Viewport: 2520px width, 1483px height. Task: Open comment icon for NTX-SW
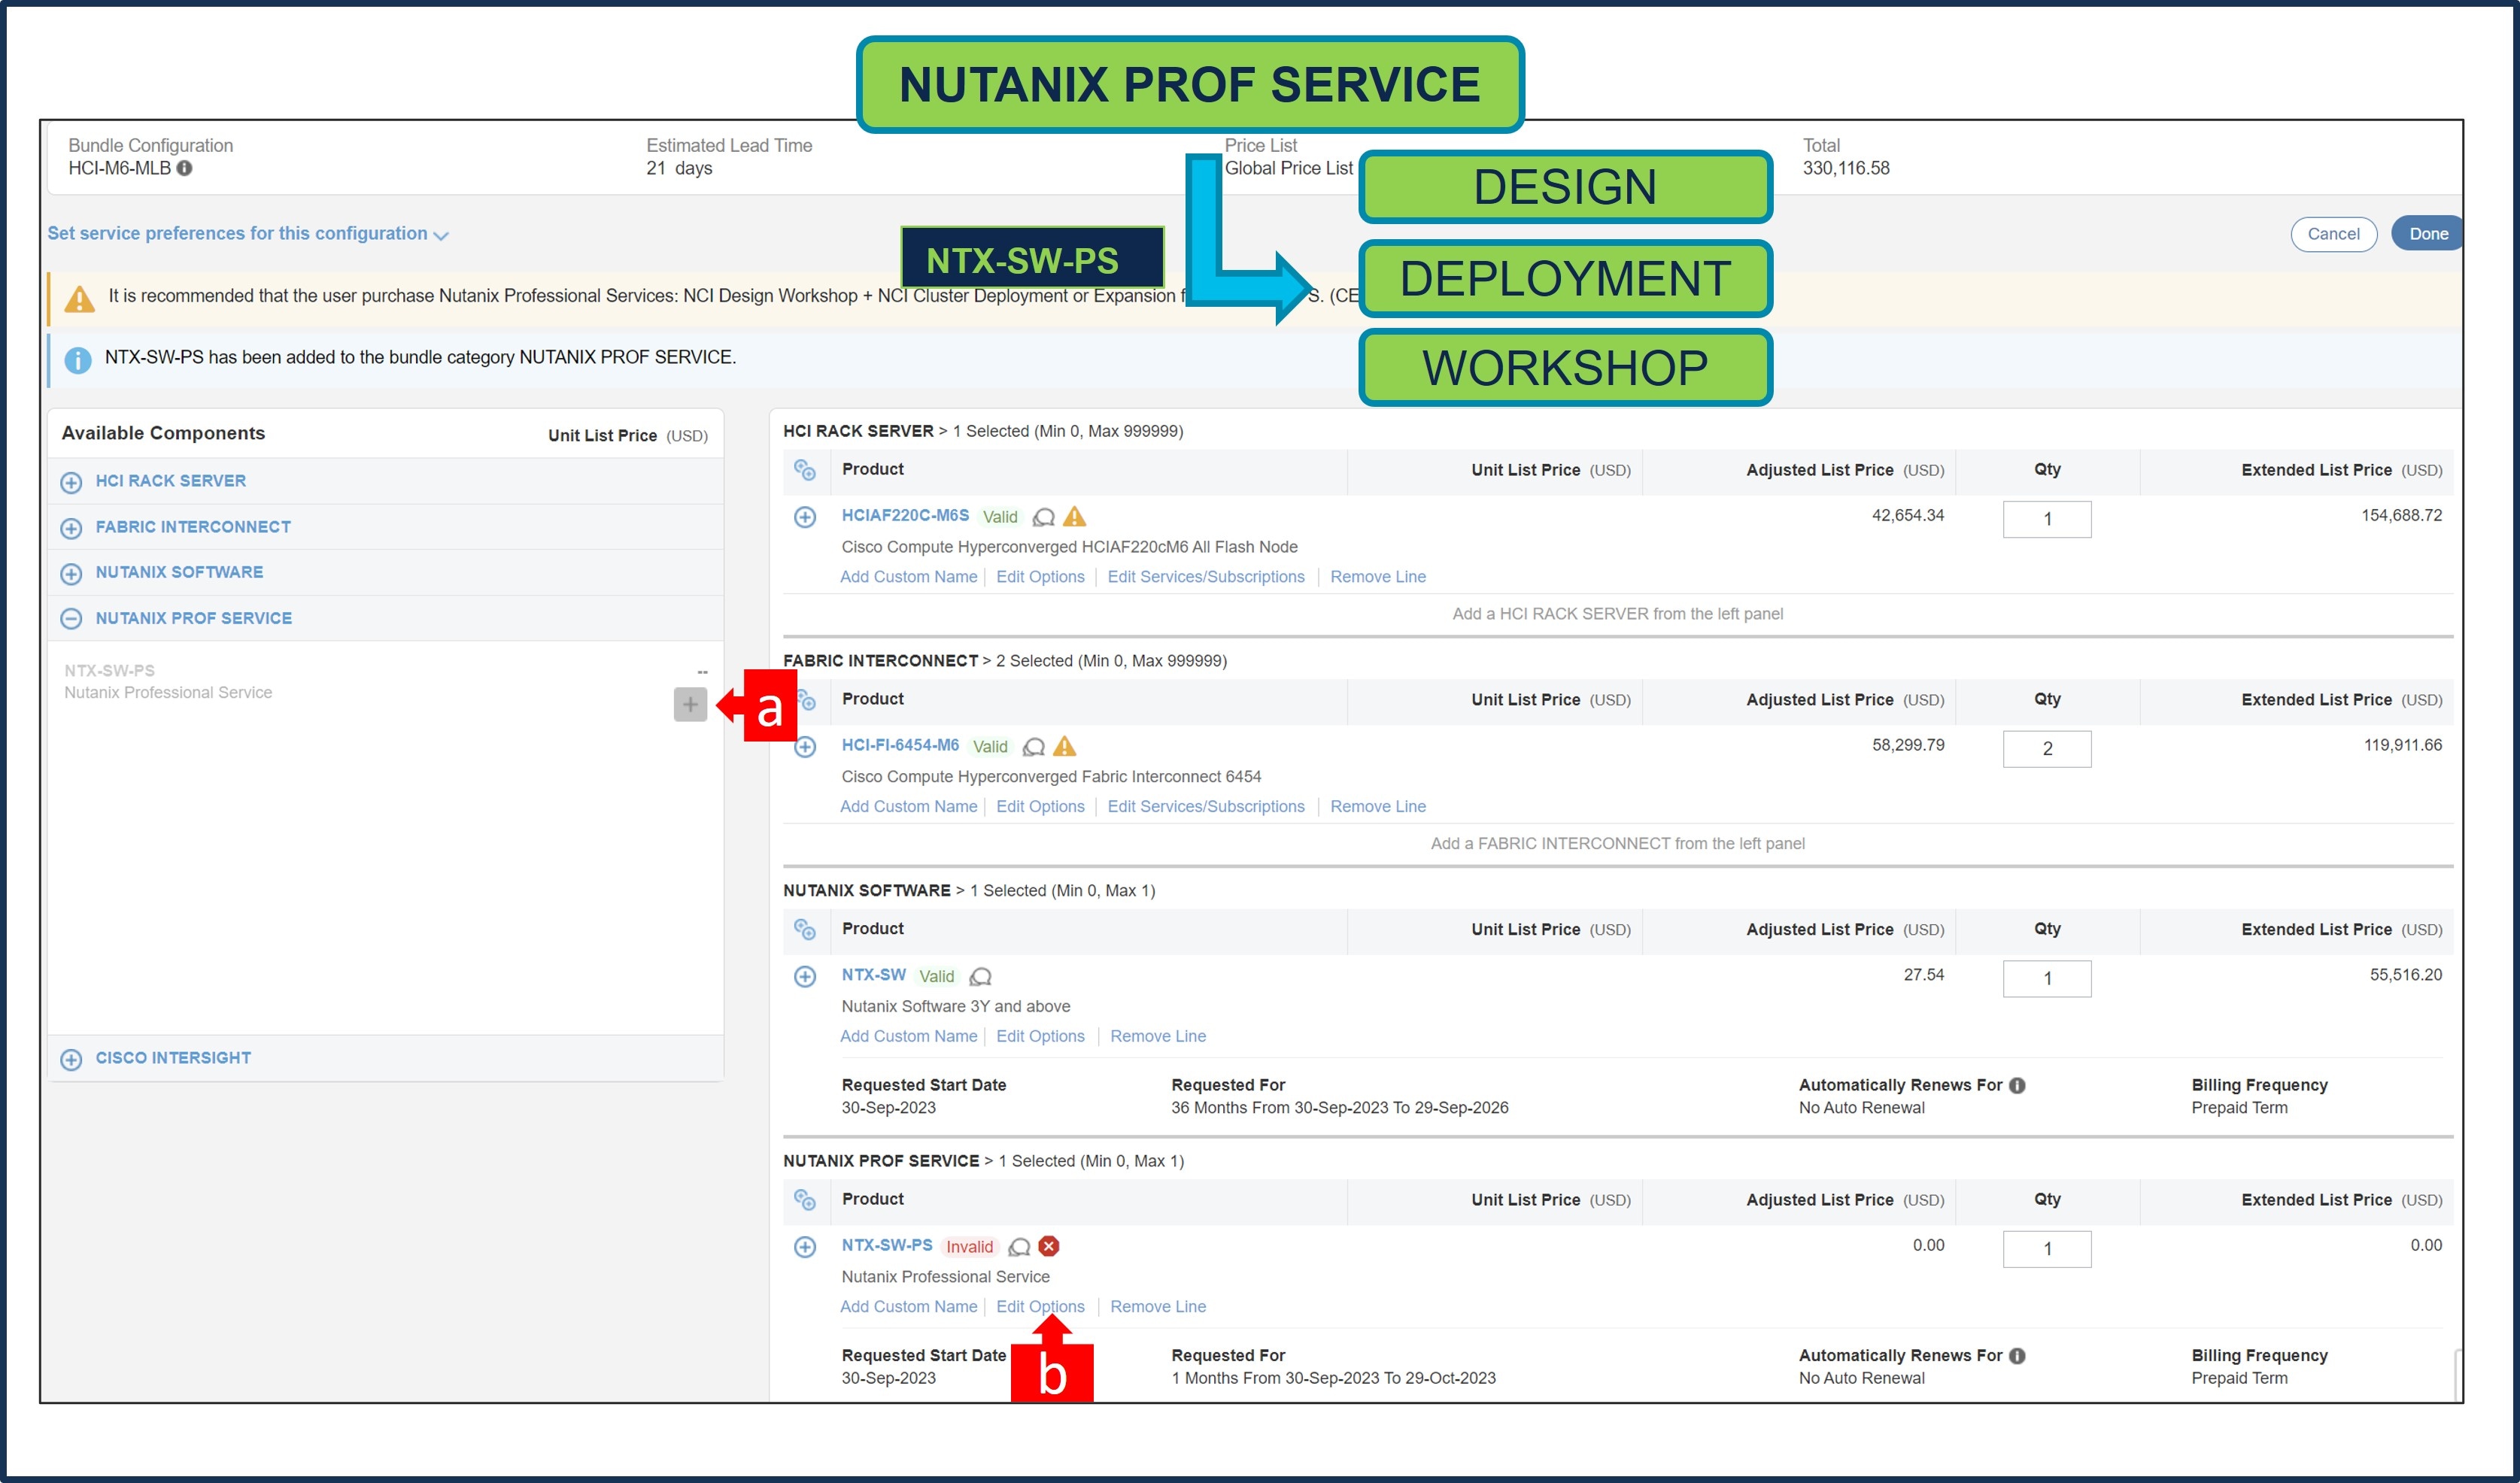pos(981,977)
